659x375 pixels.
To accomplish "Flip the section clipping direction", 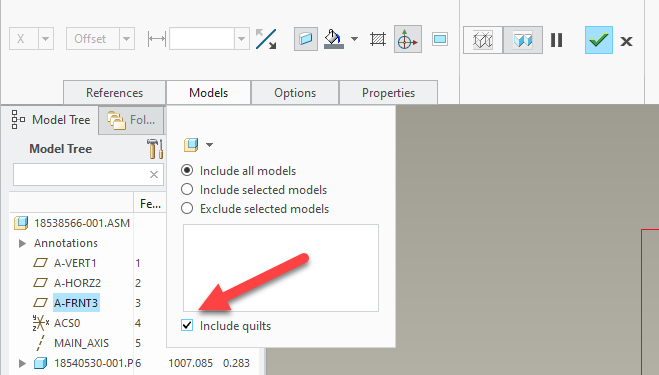I will tap(266, 39).
